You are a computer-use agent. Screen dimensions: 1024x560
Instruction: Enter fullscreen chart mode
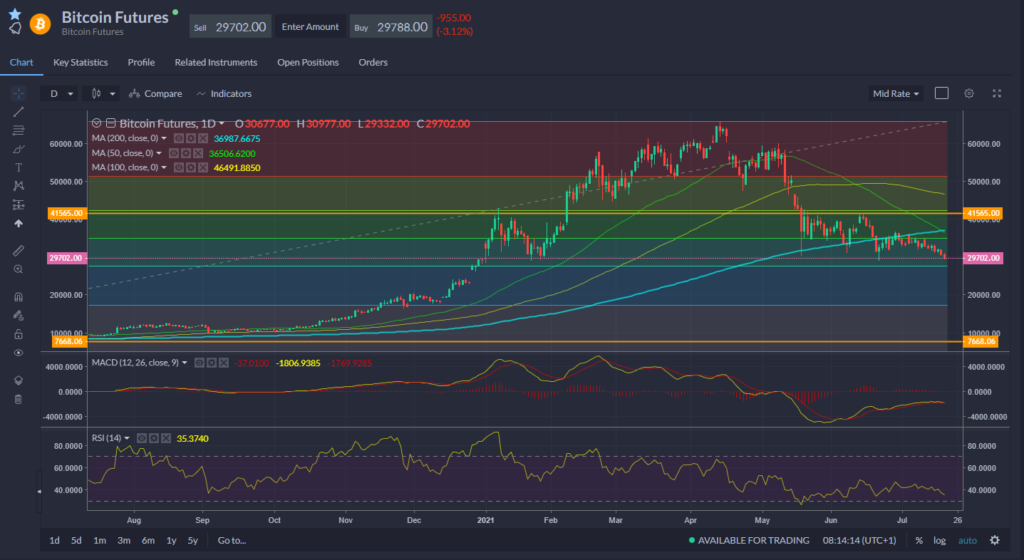coord(996,93)
